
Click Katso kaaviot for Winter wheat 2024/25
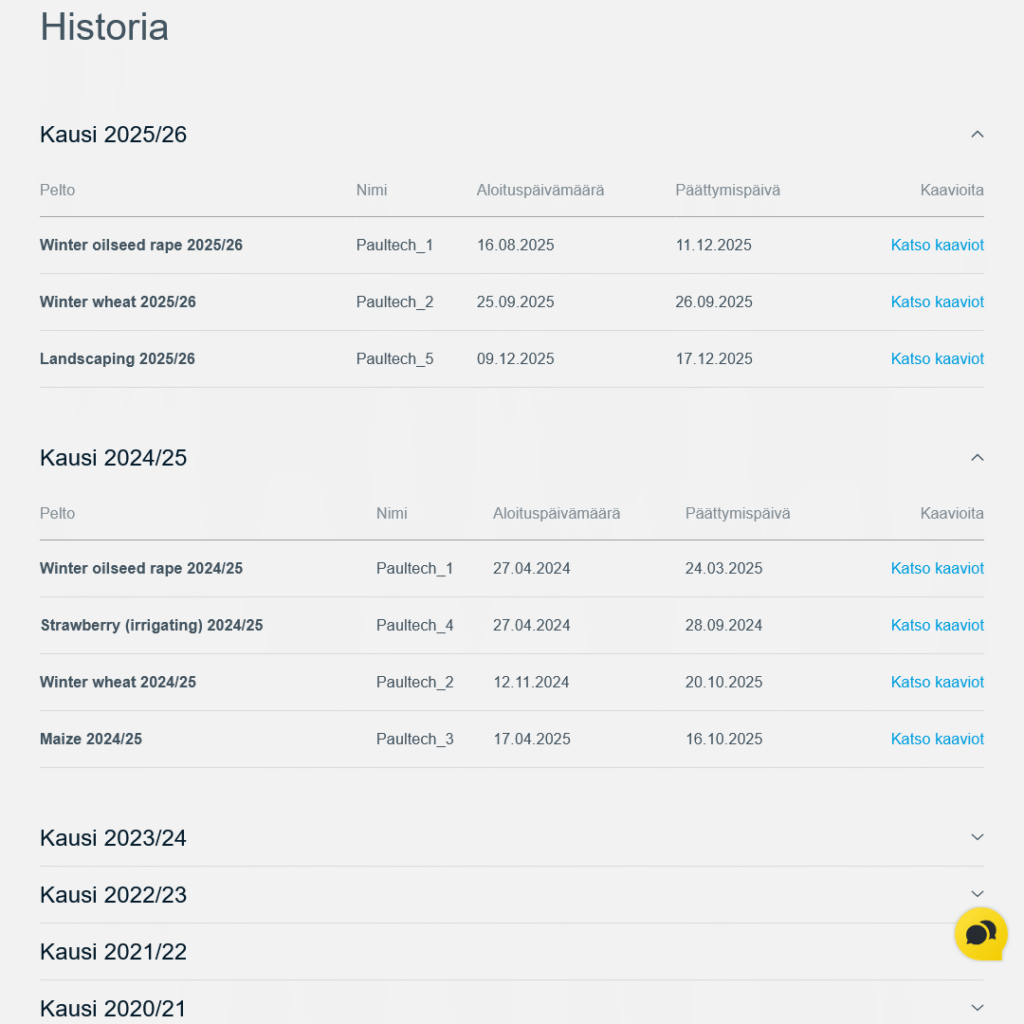[937, 682]
